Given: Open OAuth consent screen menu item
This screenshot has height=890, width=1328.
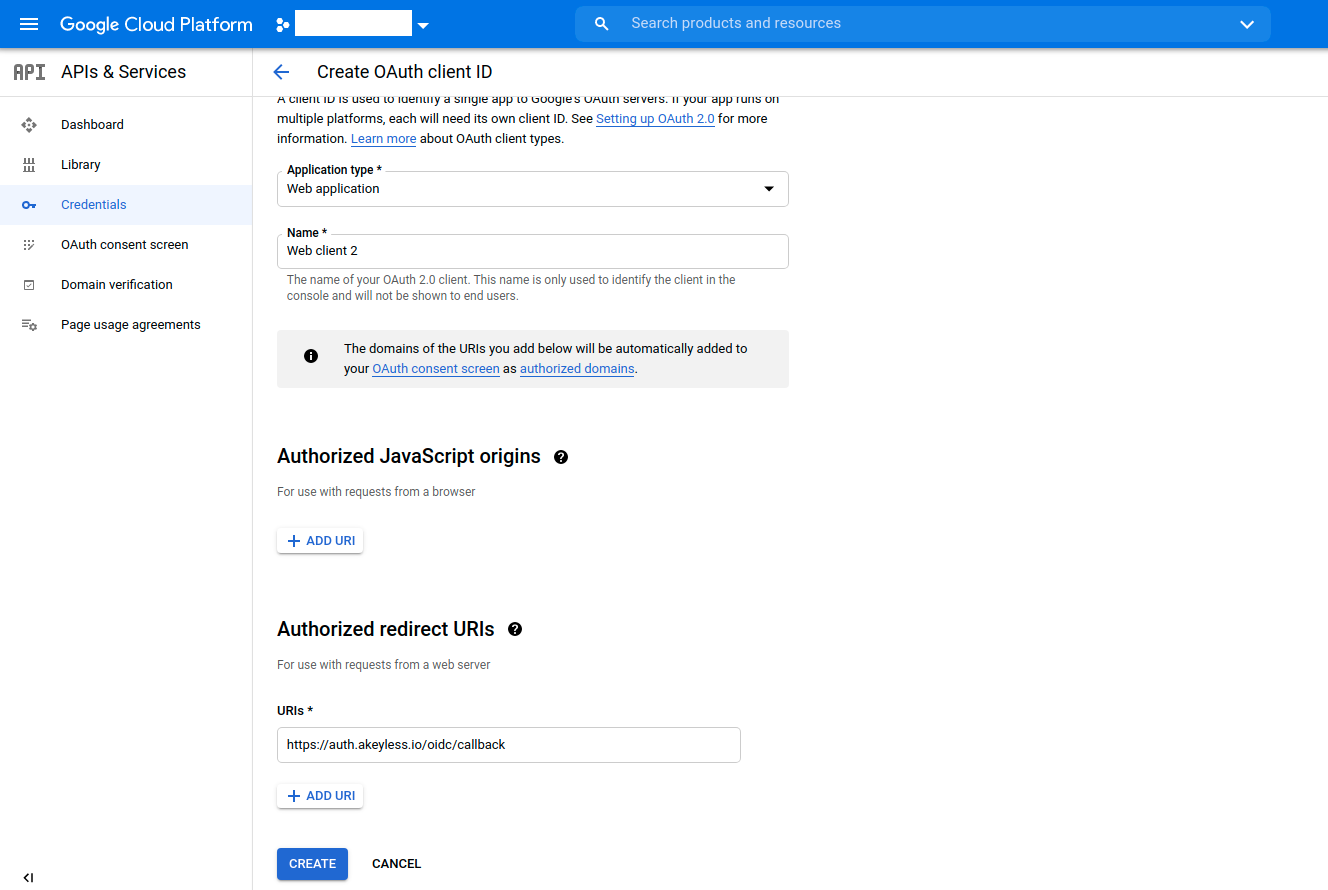Looking at the screenshot, I should click(126, 245).
